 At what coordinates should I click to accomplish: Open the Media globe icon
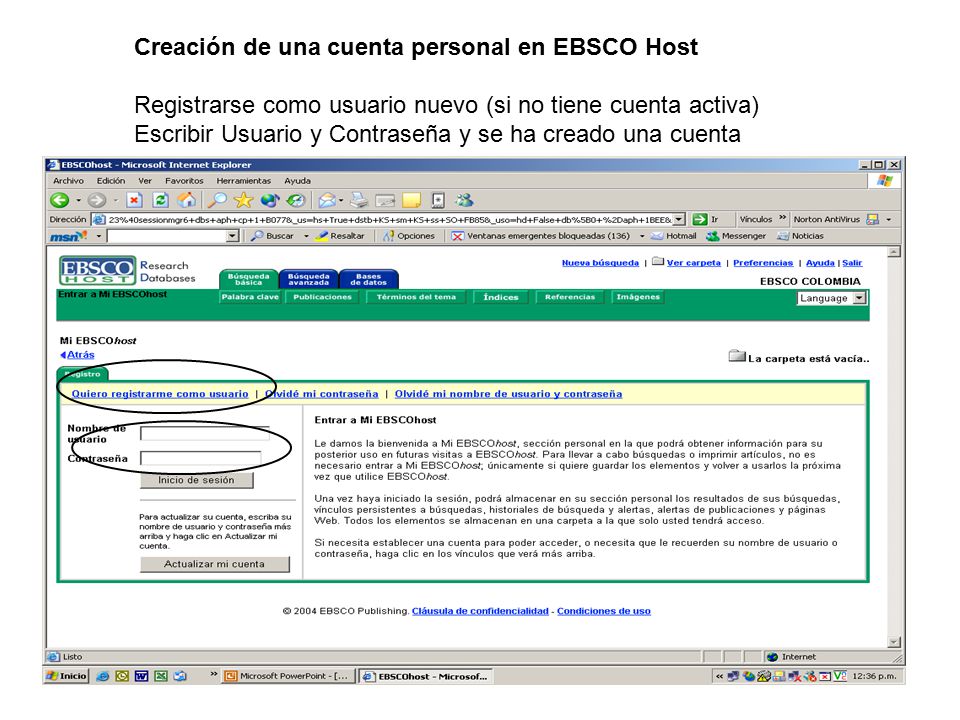pyautogui.click(x=269, y=200)
